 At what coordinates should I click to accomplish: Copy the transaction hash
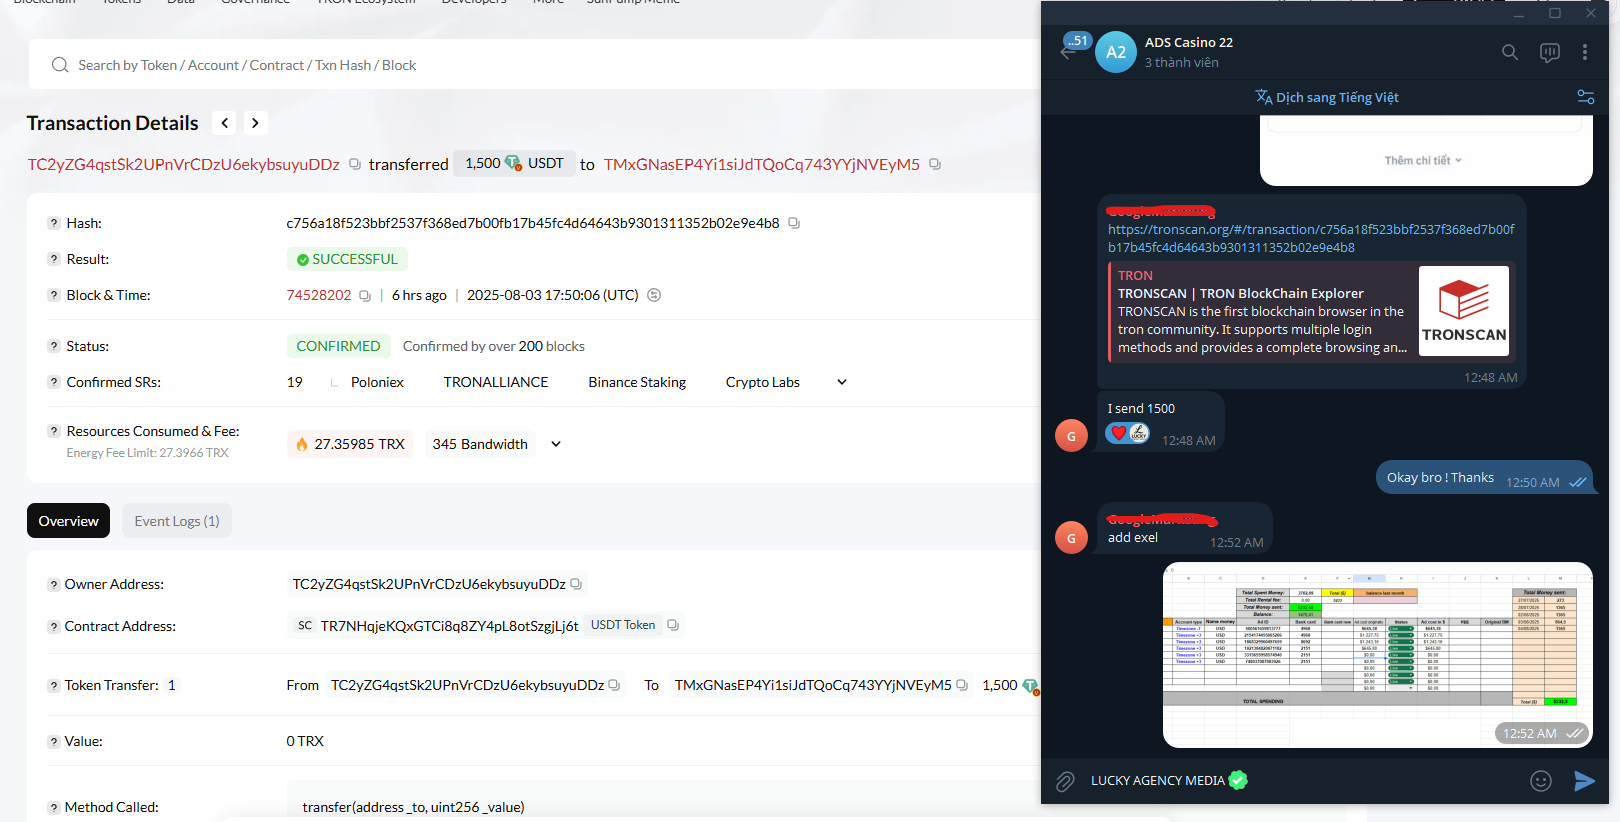point(794,223)
